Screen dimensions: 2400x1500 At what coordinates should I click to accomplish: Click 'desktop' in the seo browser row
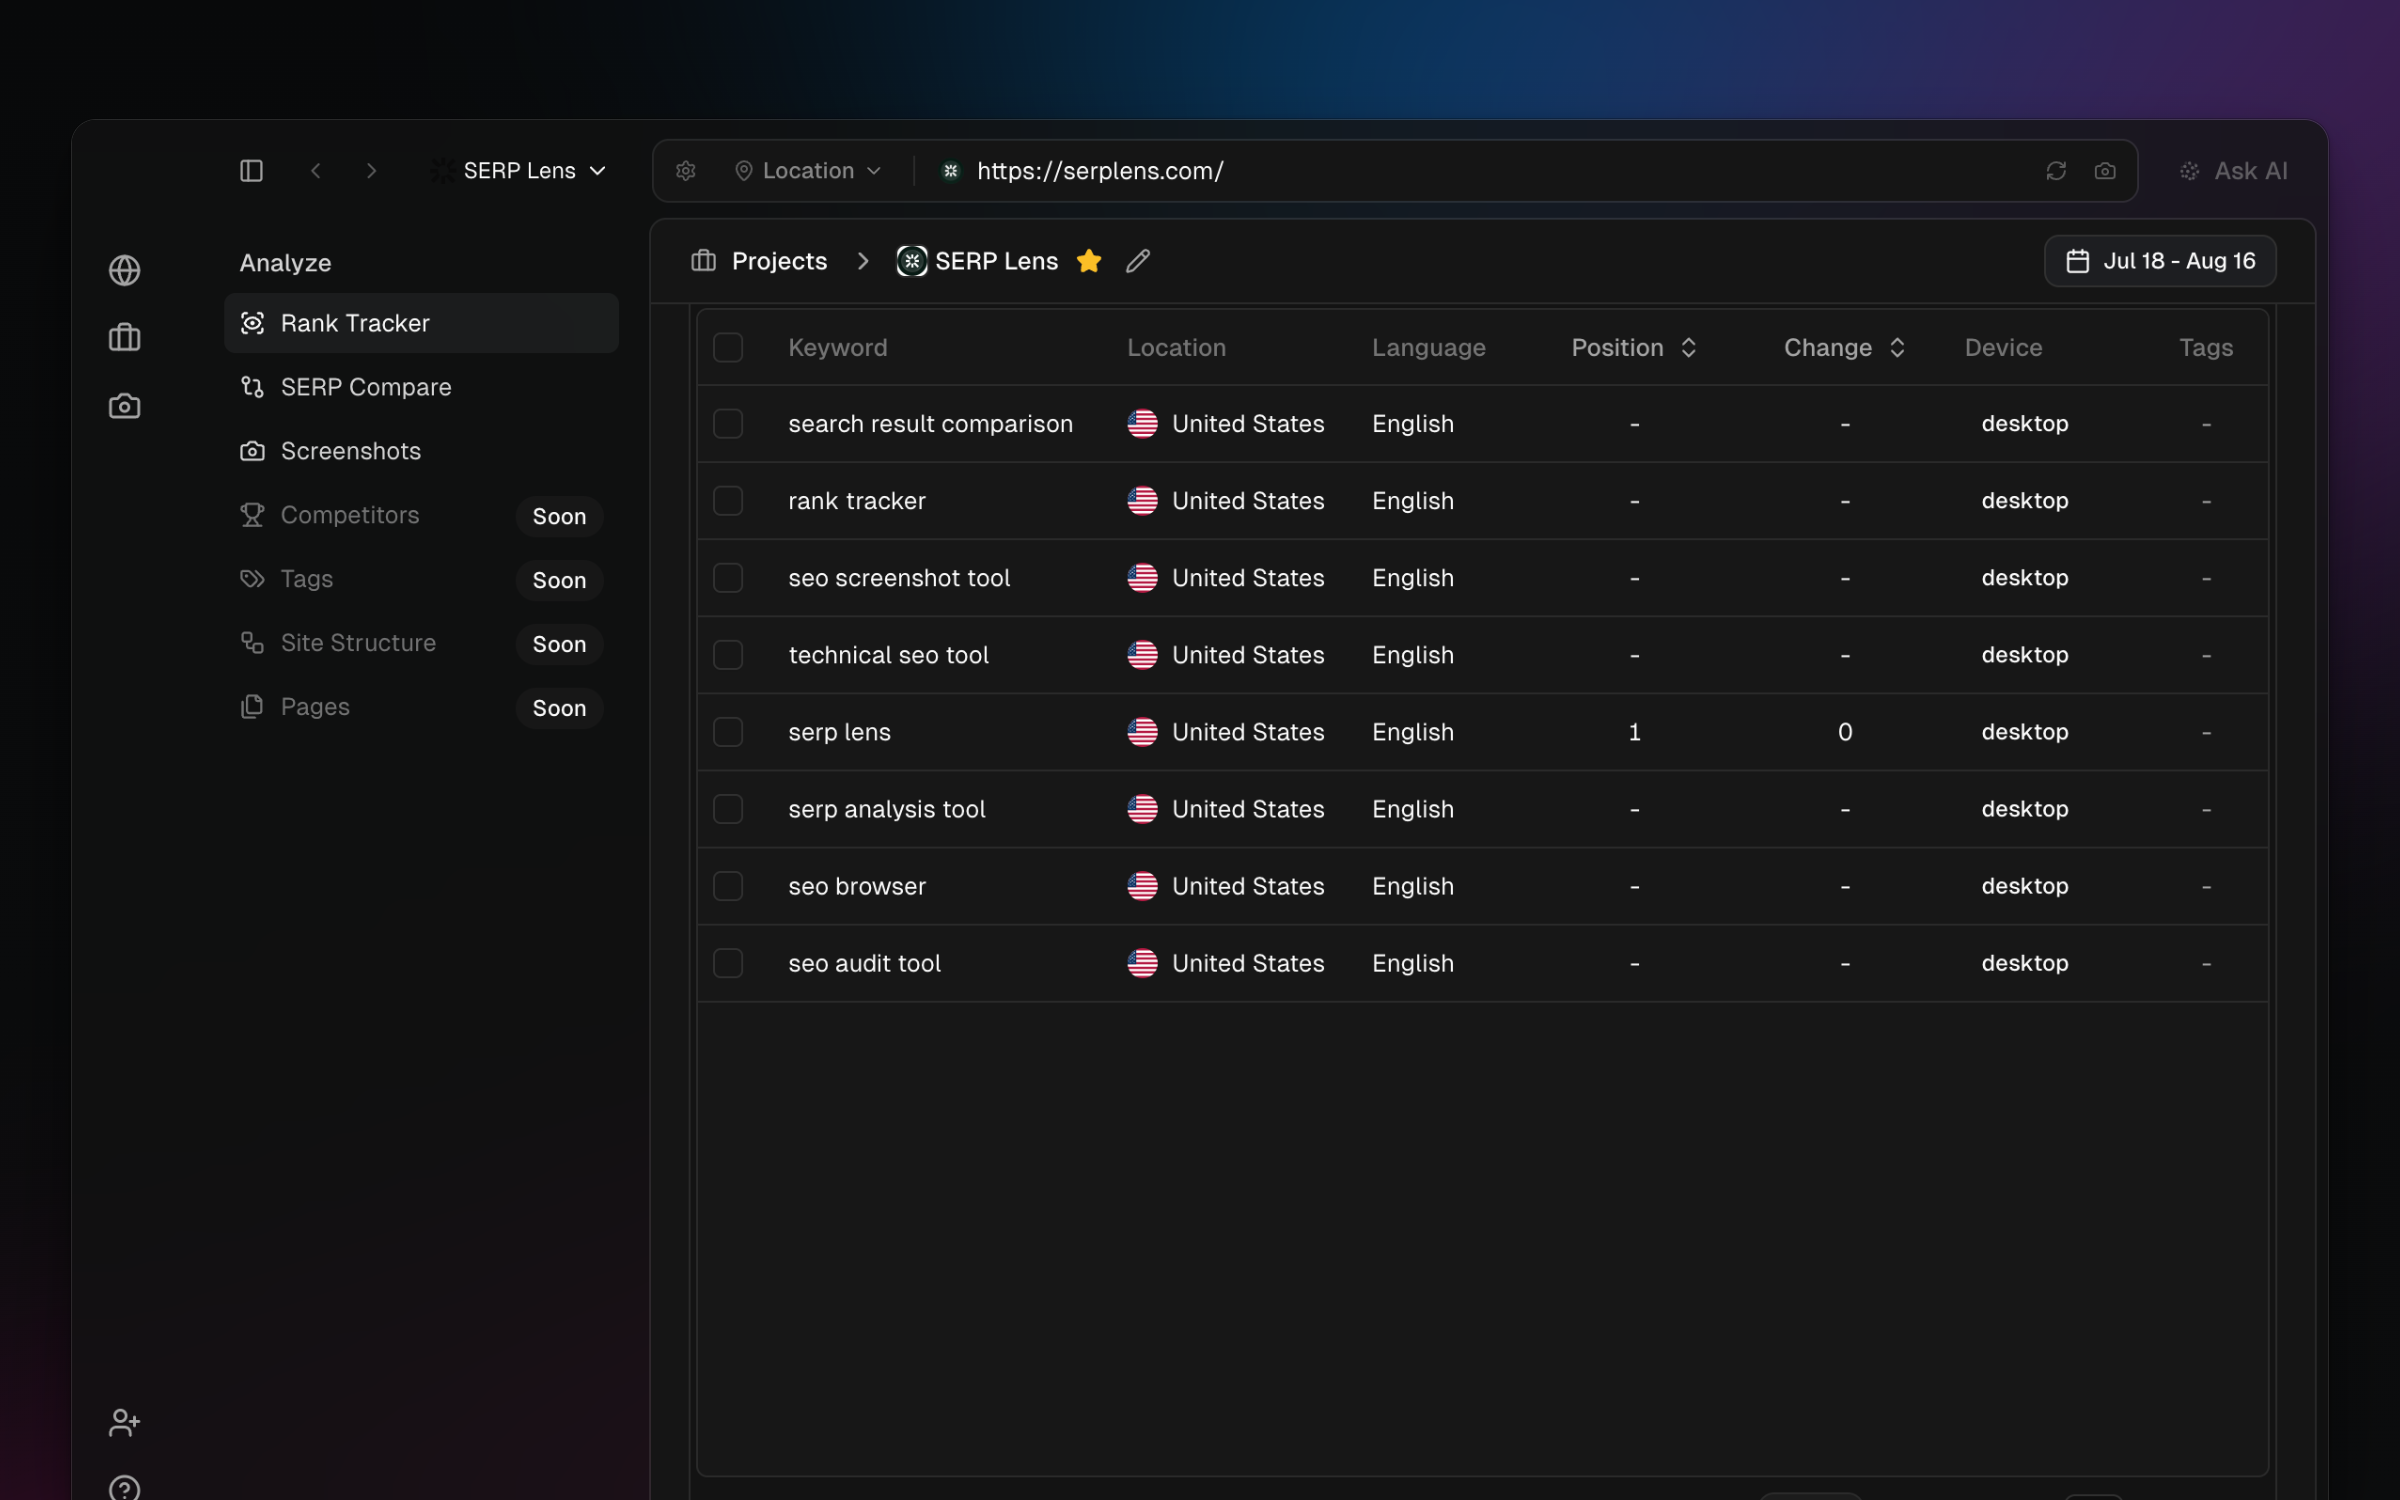[x=2025, y=886]
